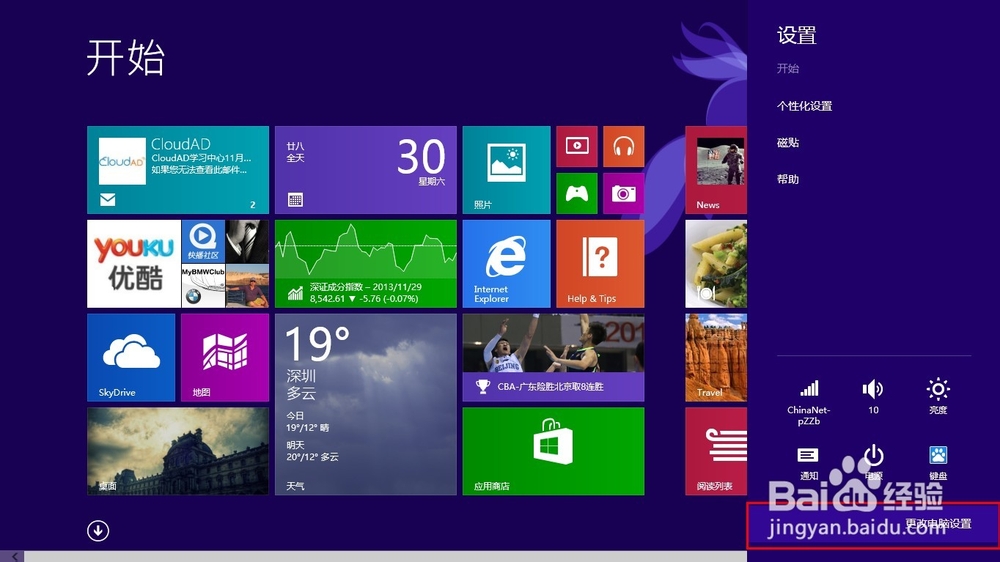
Task: Open the Sports CBA news tile
Action: (553, 357)
